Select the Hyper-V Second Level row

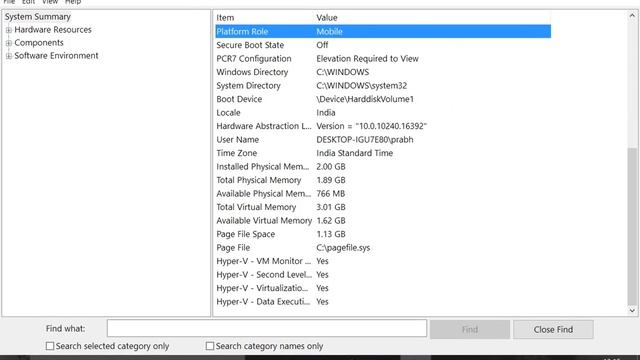pyautogui.click(x=383, y=274)
